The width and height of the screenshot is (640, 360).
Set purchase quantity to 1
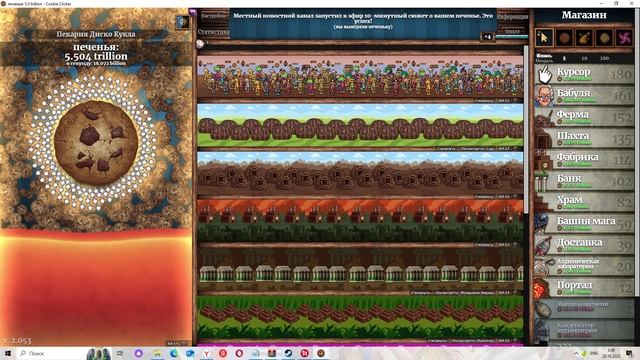point(564,58)
